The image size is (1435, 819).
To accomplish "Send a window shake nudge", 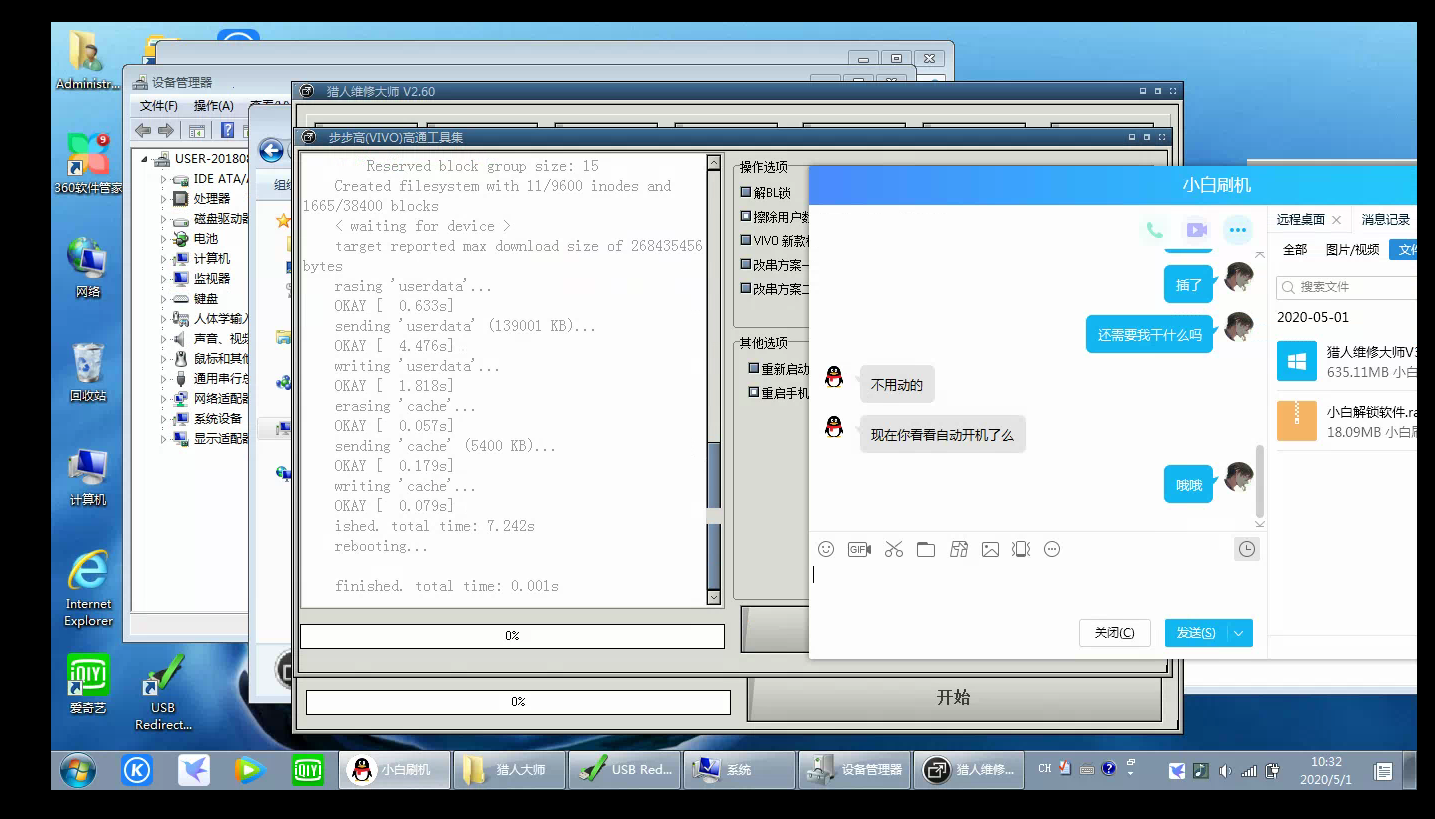I will (x=1021, y=549).
